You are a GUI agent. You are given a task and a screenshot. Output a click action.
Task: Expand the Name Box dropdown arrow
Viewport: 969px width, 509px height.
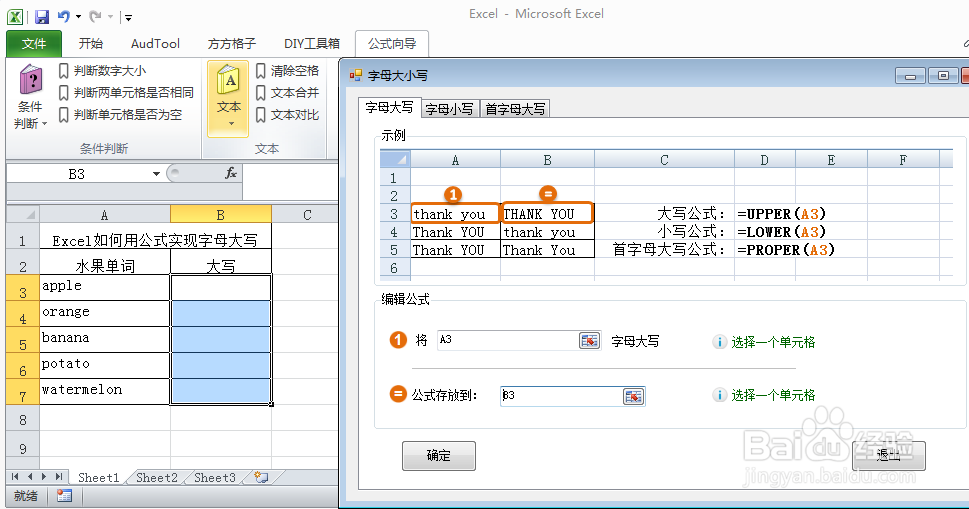156,174
